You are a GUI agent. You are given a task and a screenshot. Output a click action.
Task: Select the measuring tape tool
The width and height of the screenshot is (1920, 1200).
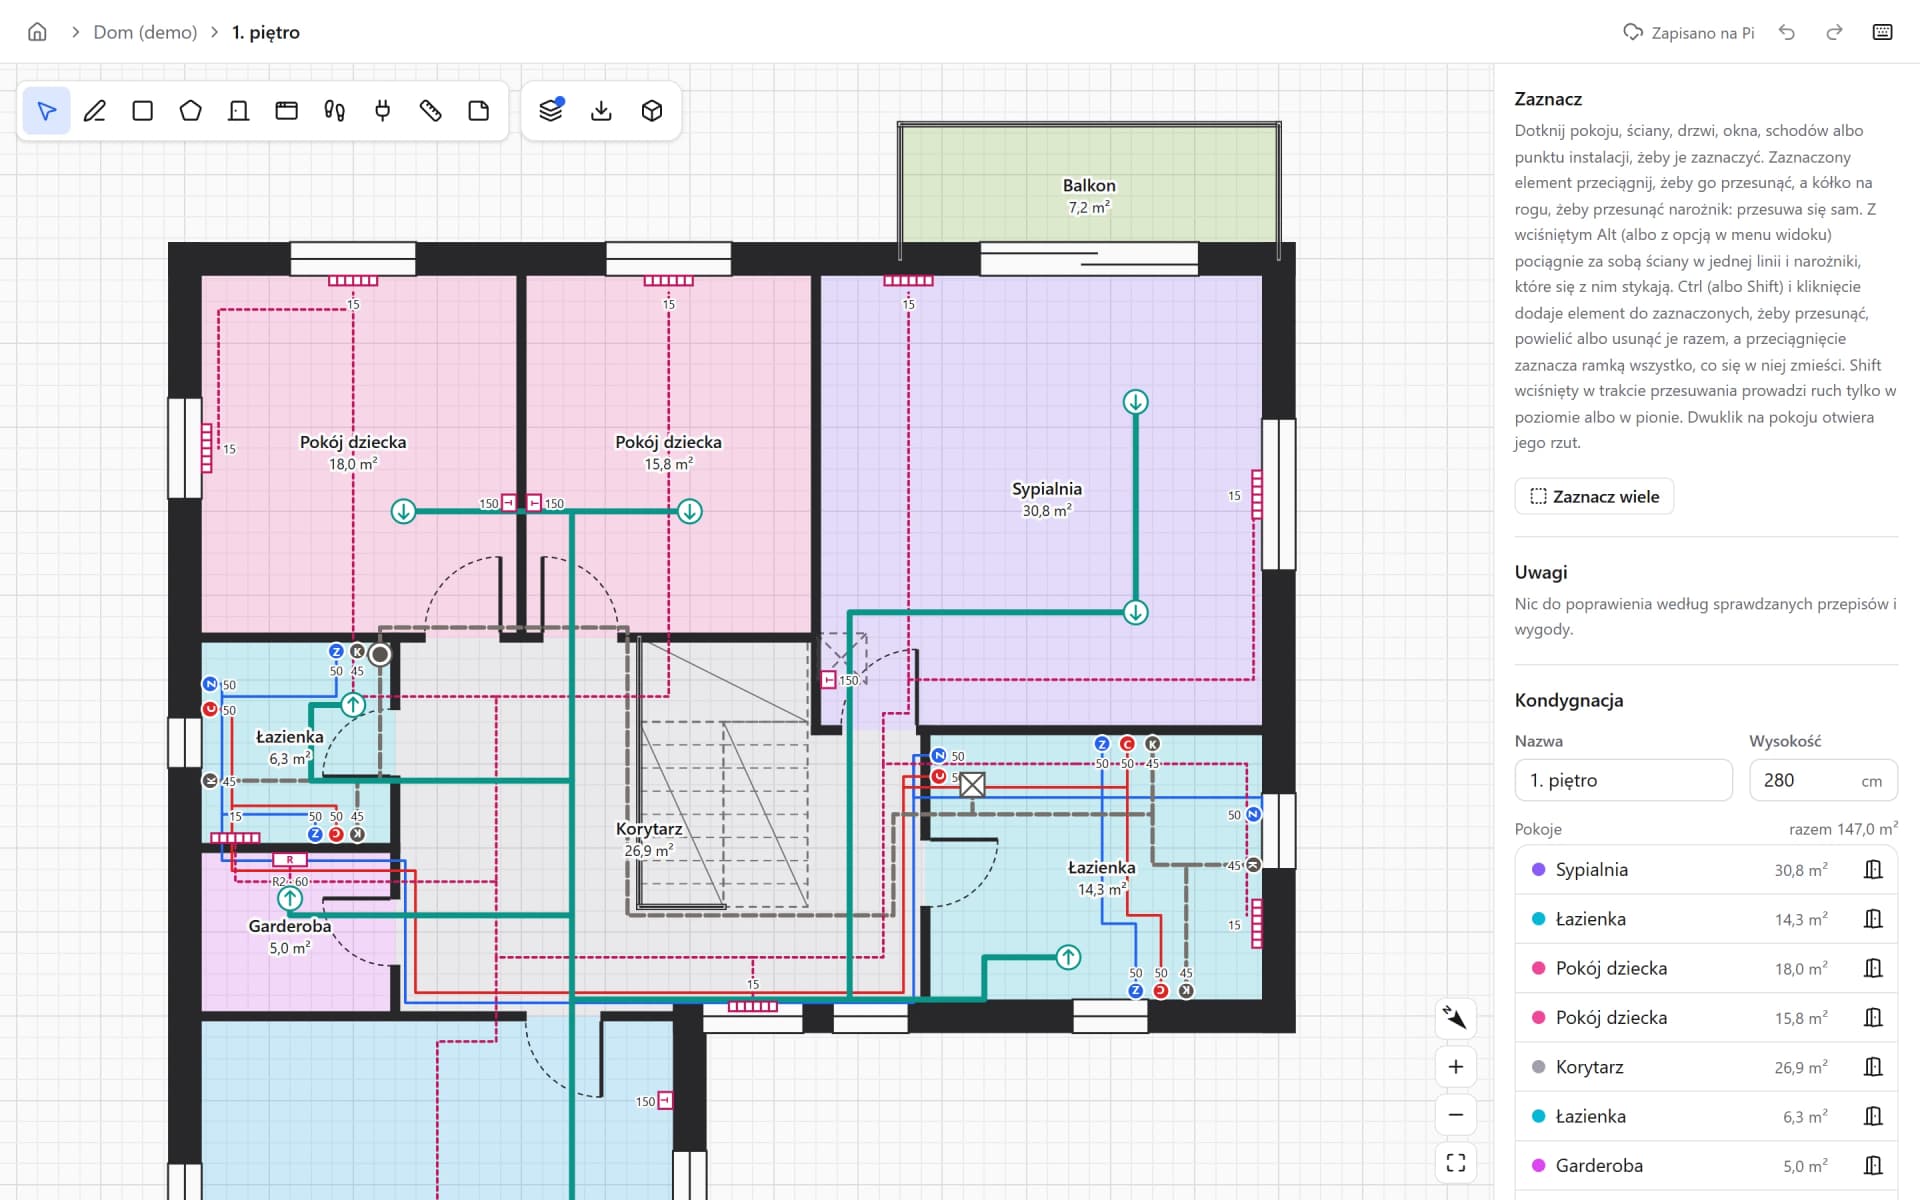(x=431, y=111)
